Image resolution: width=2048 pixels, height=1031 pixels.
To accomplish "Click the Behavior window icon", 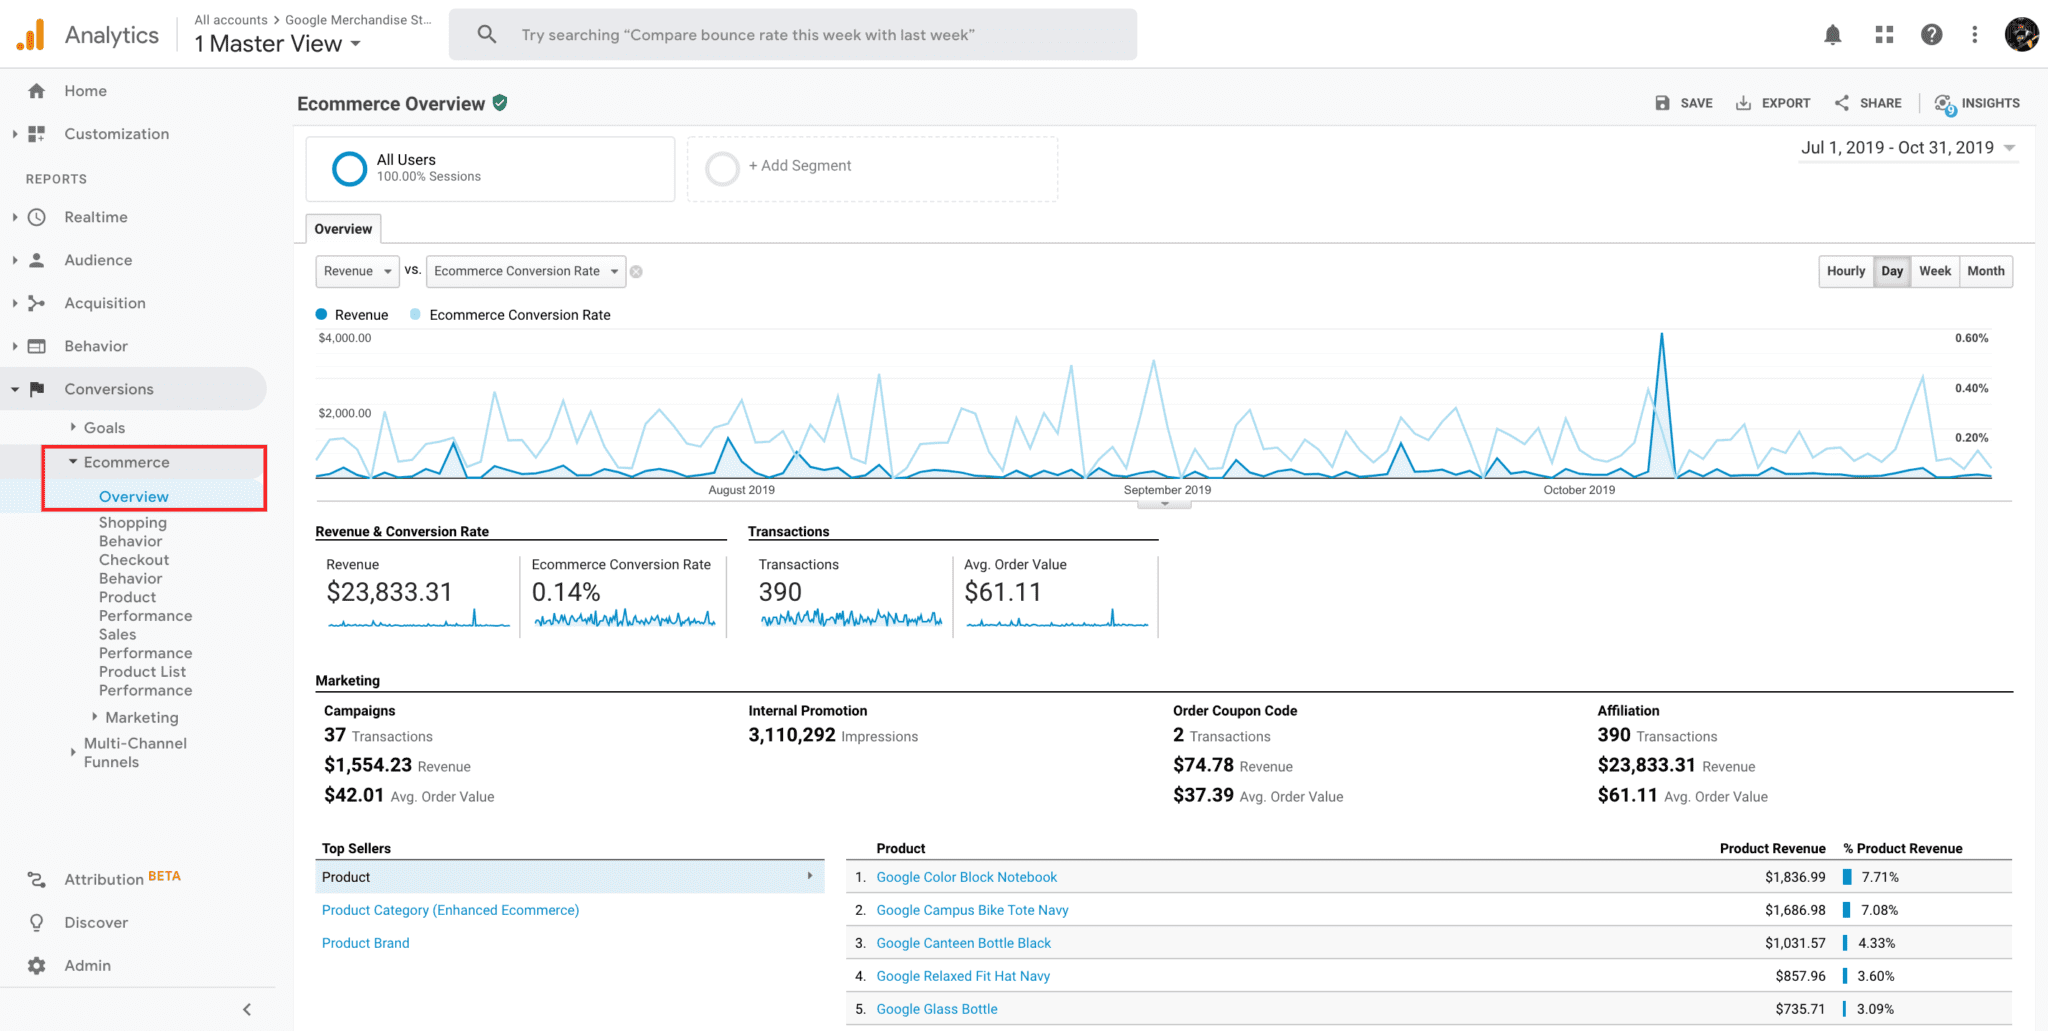I will pyautogui.click(x=37, y=346).
